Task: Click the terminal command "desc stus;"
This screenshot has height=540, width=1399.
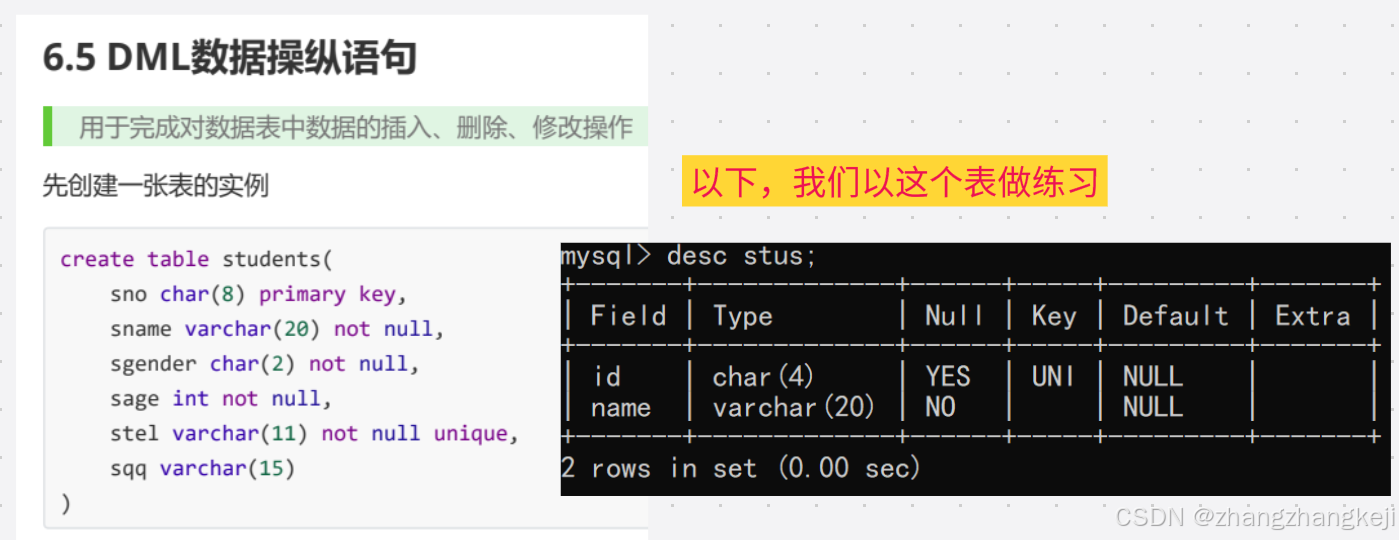Action: [x=742, y=256]
